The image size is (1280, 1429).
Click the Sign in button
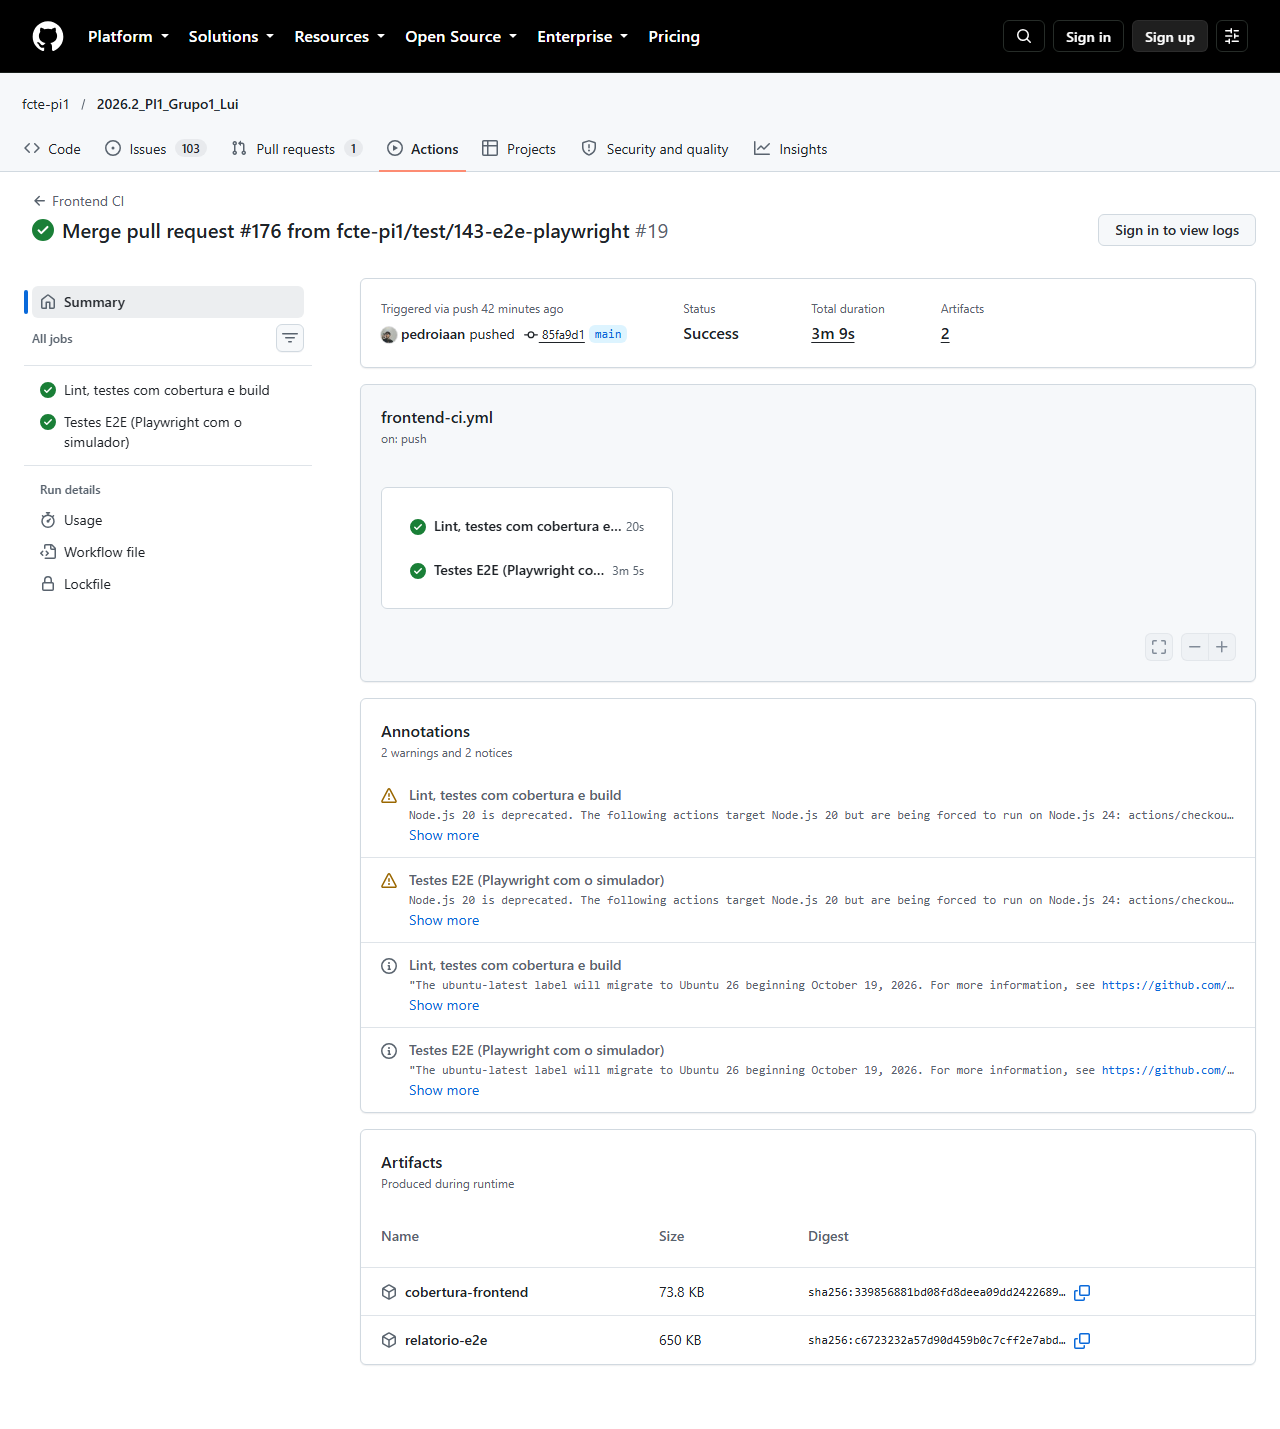1088,36
